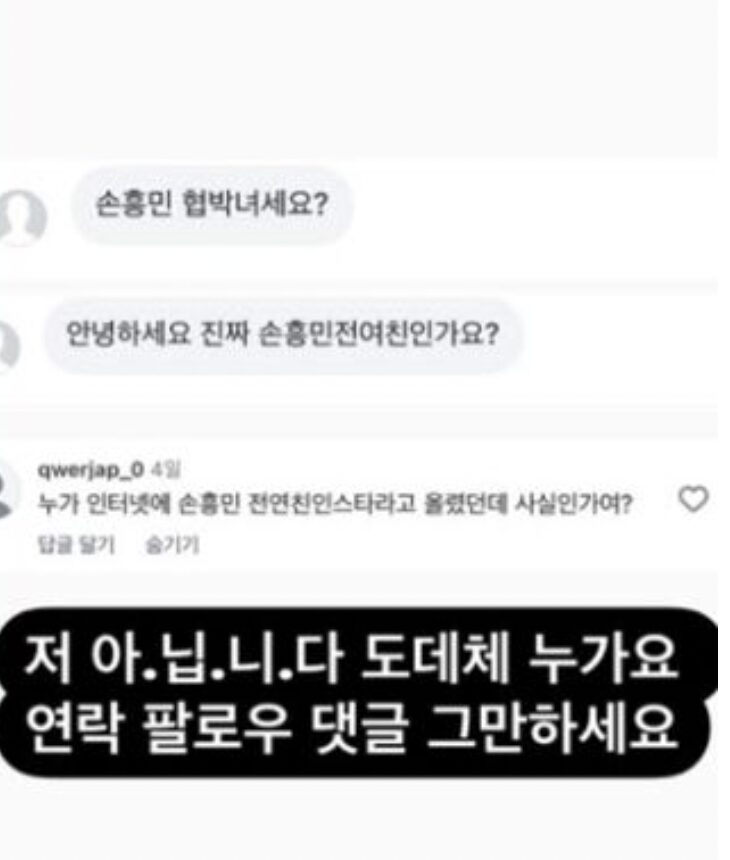Viewport: 730px width, 860px height.
Task: Open avatar beside "안녕하세요 진짜" message
Action: [9, 346]
